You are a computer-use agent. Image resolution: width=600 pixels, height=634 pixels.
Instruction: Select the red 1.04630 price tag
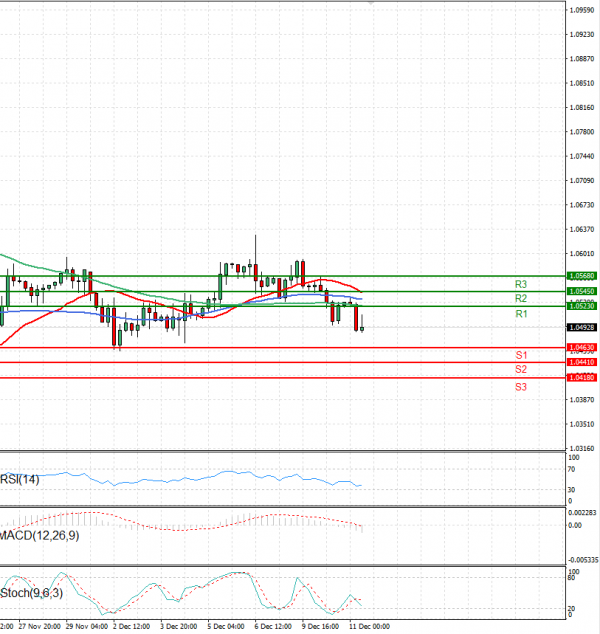pyautogui.click(x=581, y=347)
